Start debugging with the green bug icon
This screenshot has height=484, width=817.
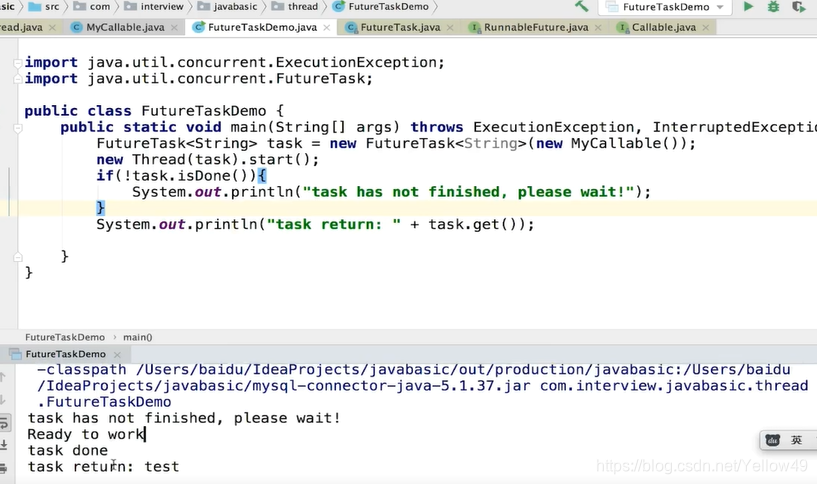coord(773,6)
